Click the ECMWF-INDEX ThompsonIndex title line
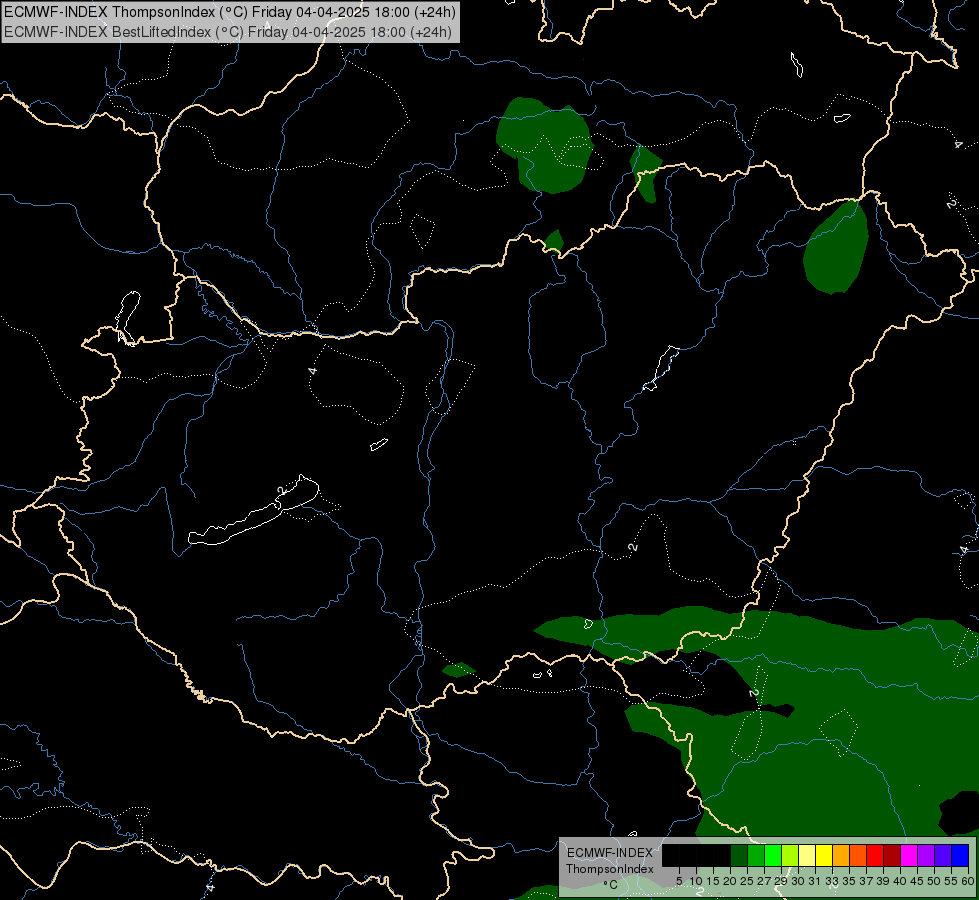 [230, 12]
